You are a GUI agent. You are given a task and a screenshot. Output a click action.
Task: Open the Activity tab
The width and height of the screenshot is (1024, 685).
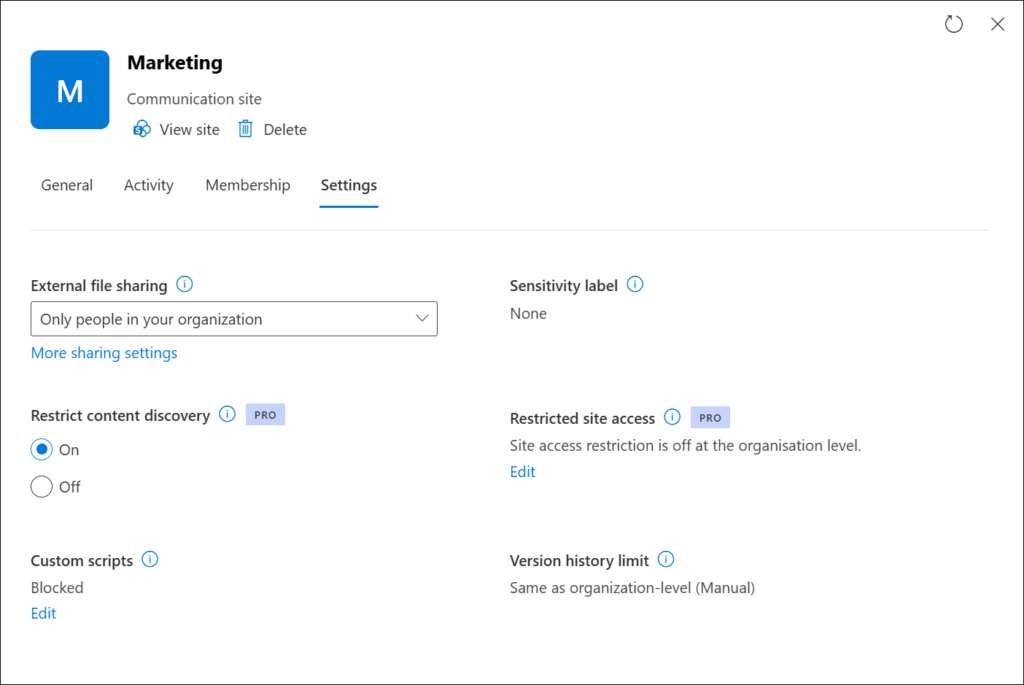click(149, 185)
